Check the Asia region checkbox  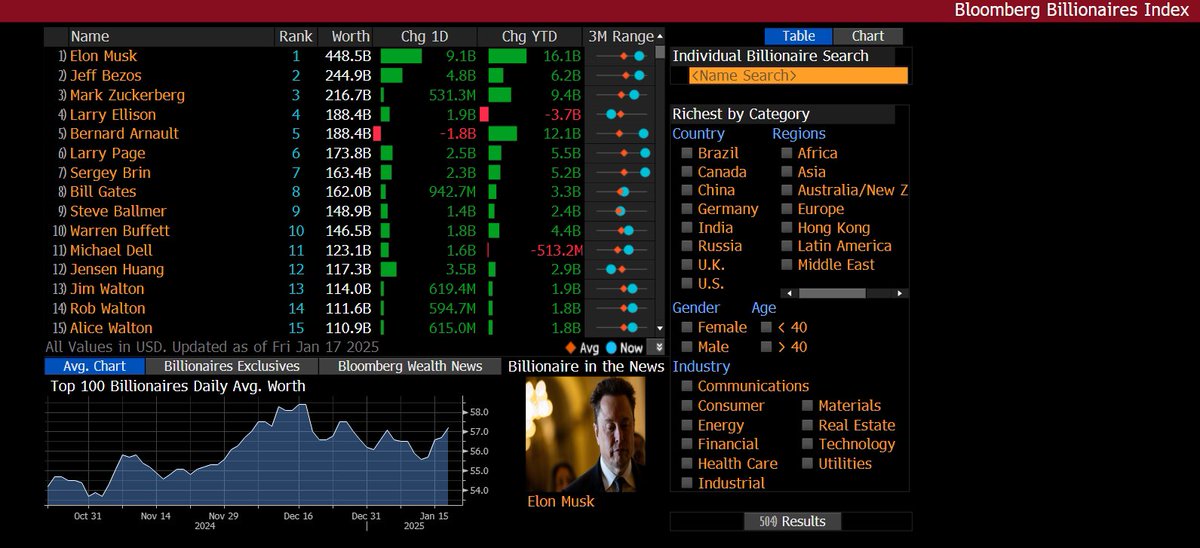(x=787, y=172)
